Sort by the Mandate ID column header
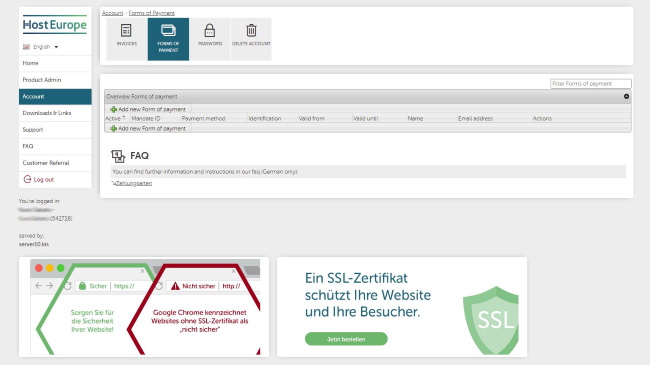 [146, 118]
